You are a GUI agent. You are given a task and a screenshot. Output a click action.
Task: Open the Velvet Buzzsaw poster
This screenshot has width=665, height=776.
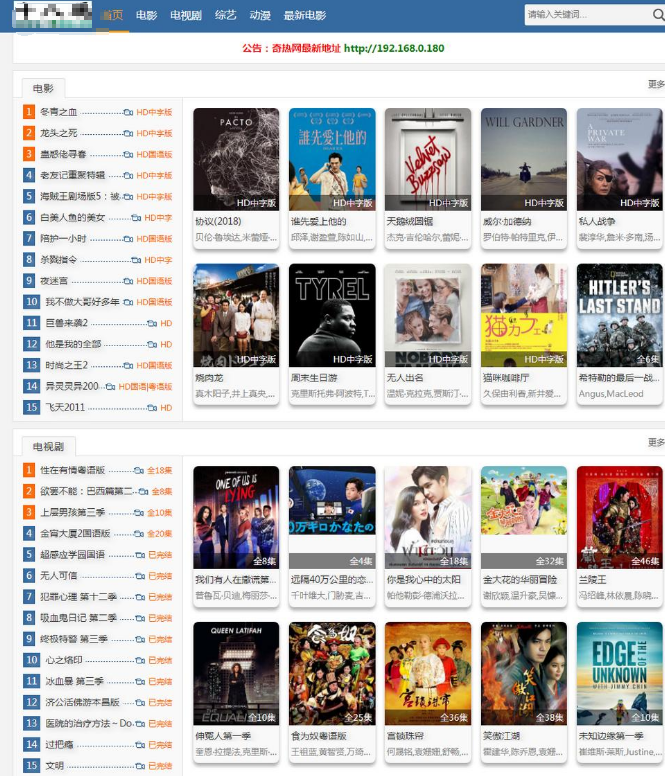point(428,159)
